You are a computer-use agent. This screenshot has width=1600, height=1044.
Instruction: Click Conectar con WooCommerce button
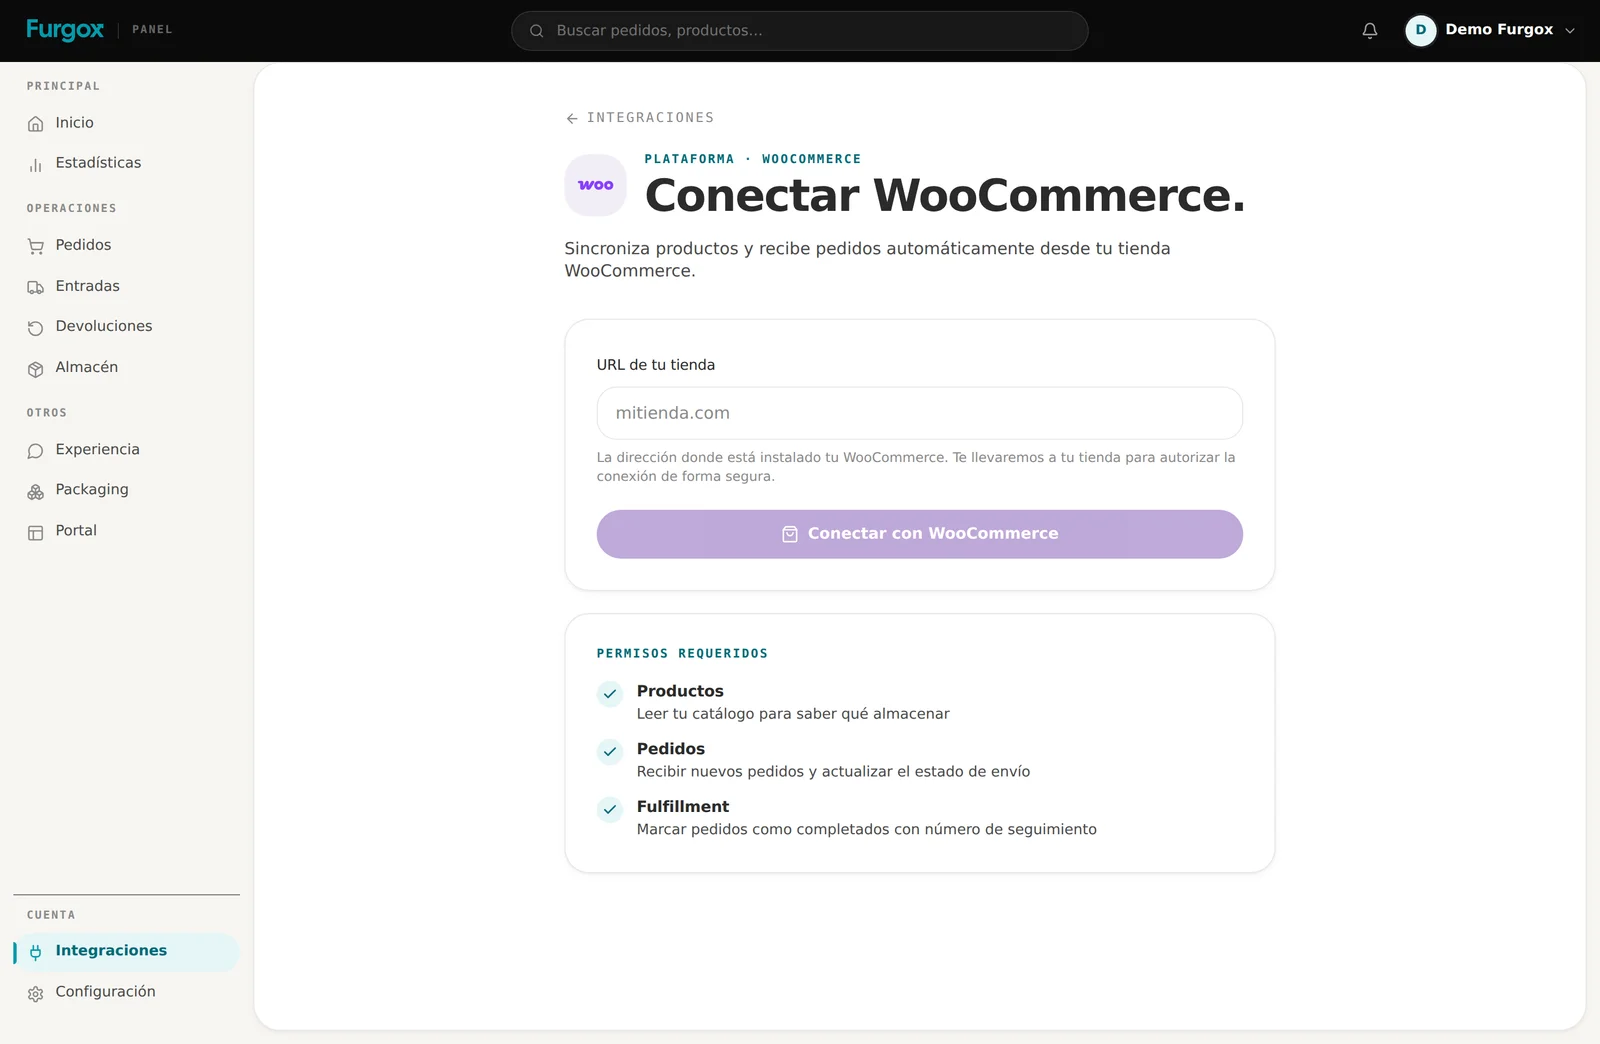pos(919,534)
